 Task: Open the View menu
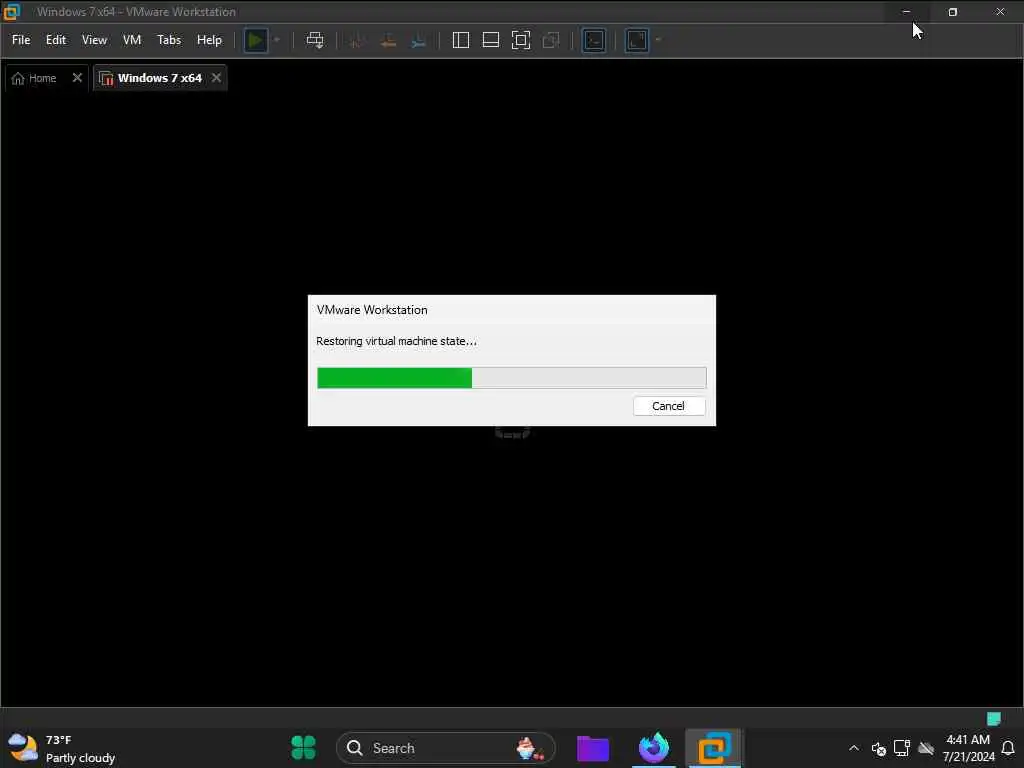94,40
